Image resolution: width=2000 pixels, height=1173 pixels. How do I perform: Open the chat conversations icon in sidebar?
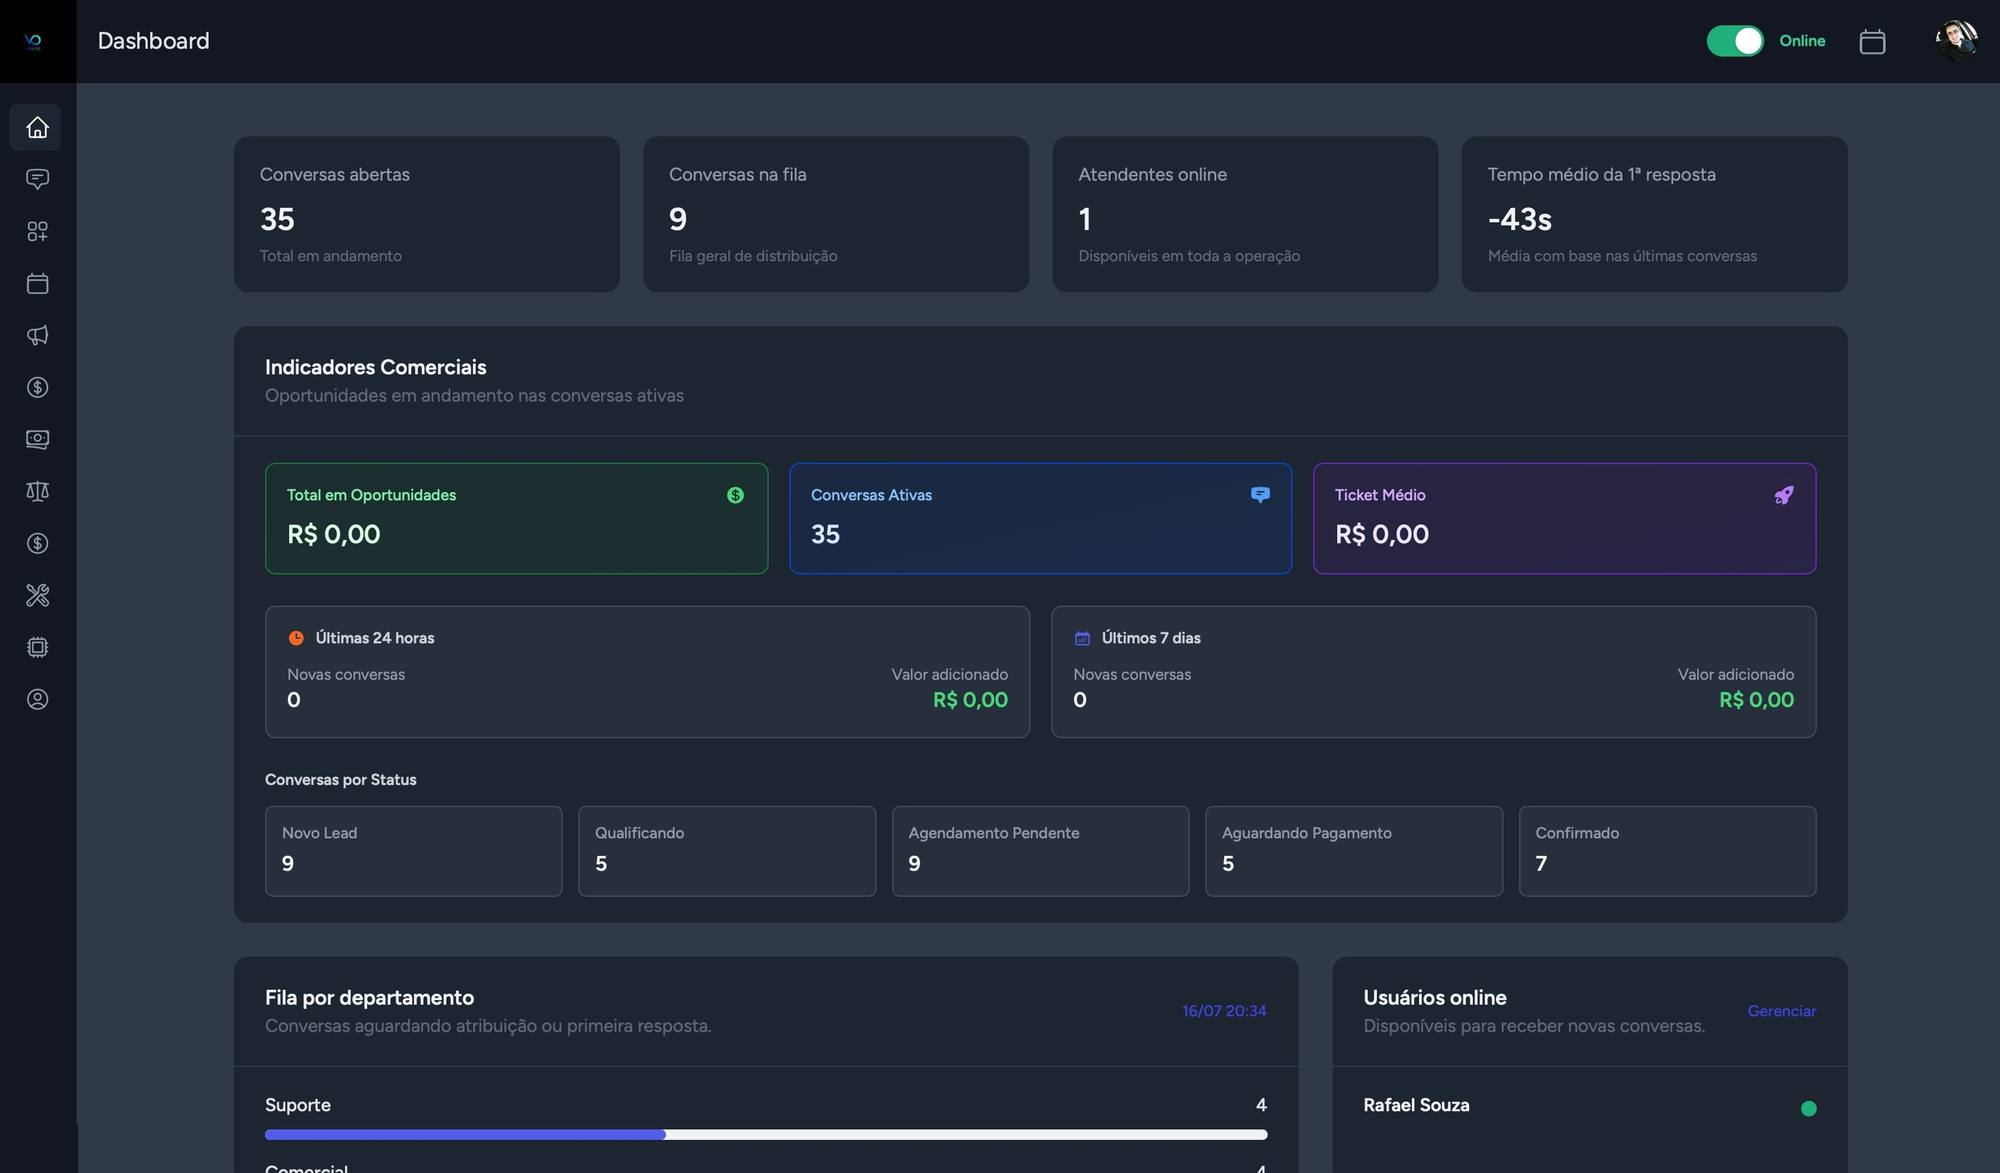(37, 180)
